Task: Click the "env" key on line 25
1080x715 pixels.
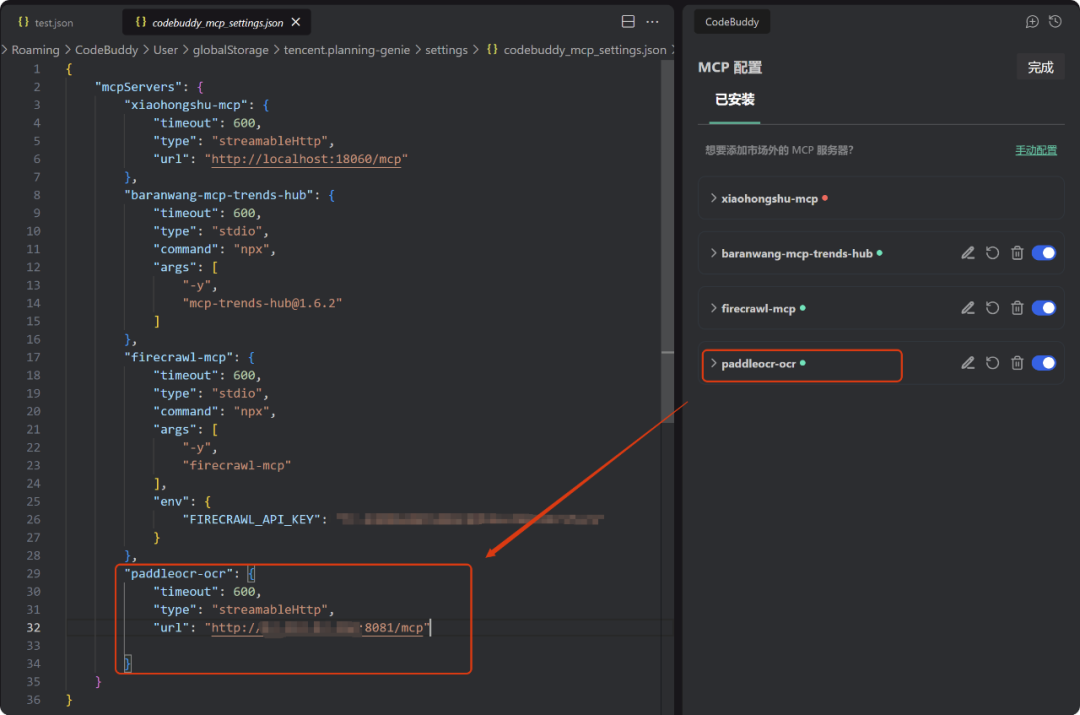Action: tap(172, 501)
